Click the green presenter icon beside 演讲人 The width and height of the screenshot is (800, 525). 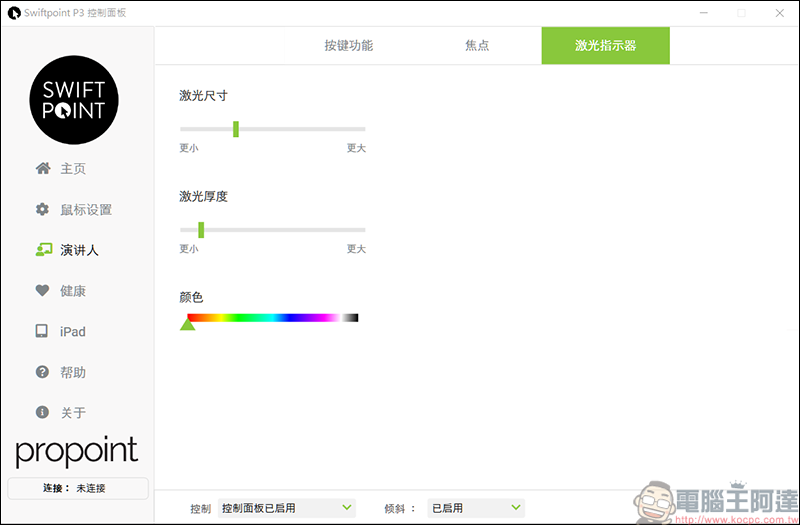point(43,250)
